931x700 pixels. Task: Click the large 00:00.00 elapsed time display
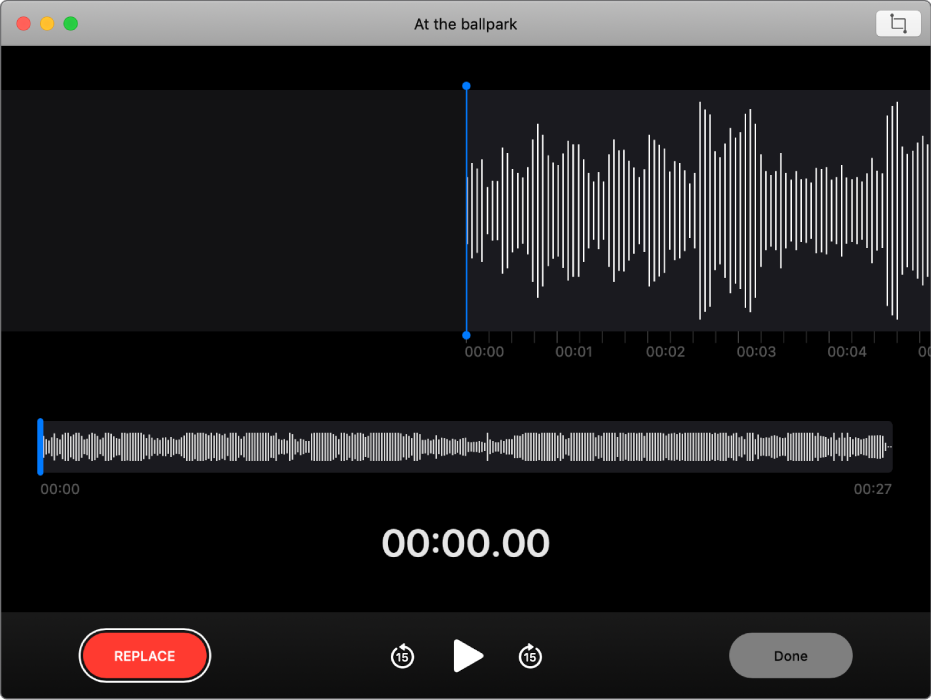pyautogui.click(x=466, y=543)
